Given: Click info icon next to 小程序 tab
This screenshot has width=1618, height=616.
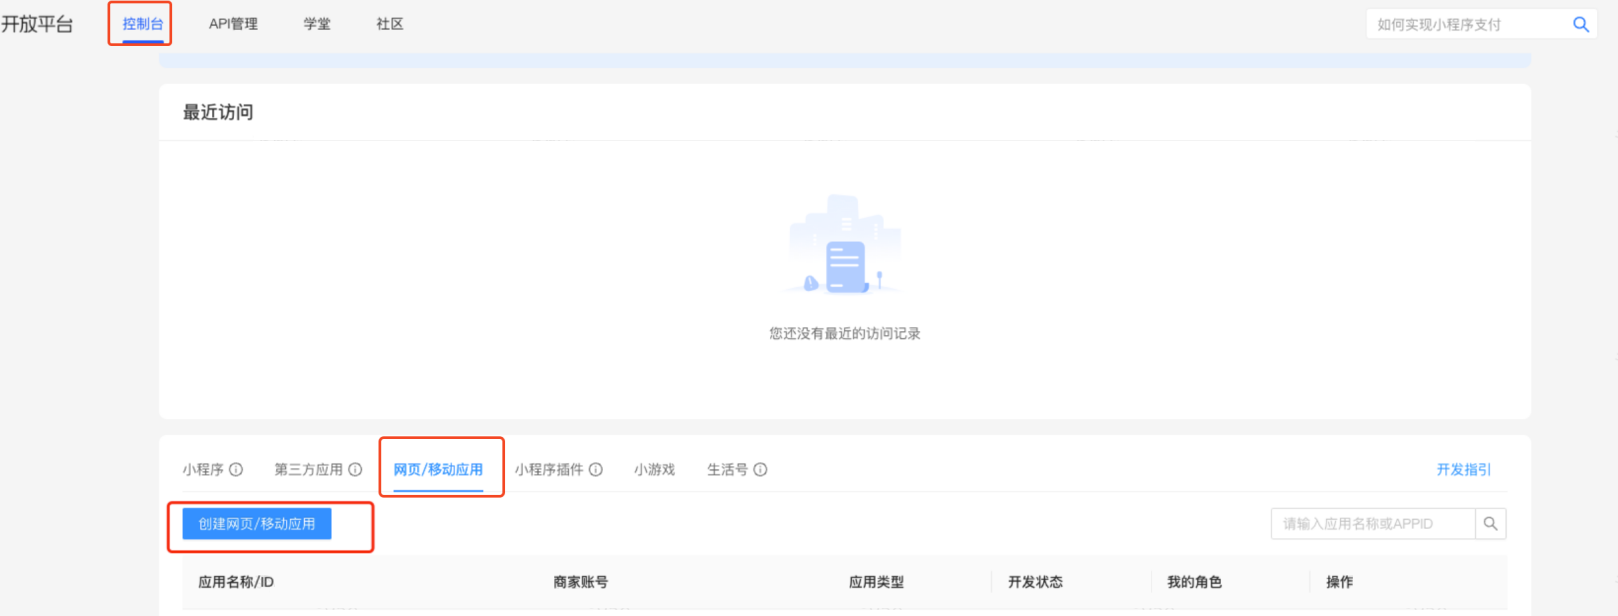Looking at the screenshot, I should click(236, 470).
